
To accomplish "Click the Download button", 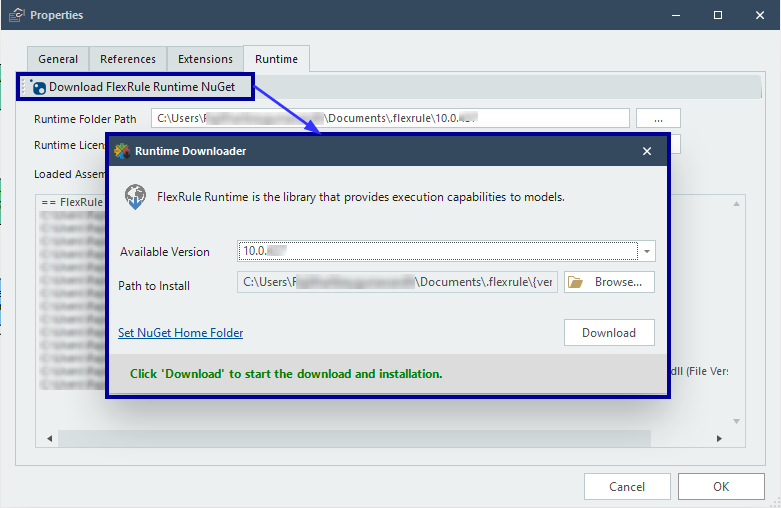I will [x=609, y=333].
